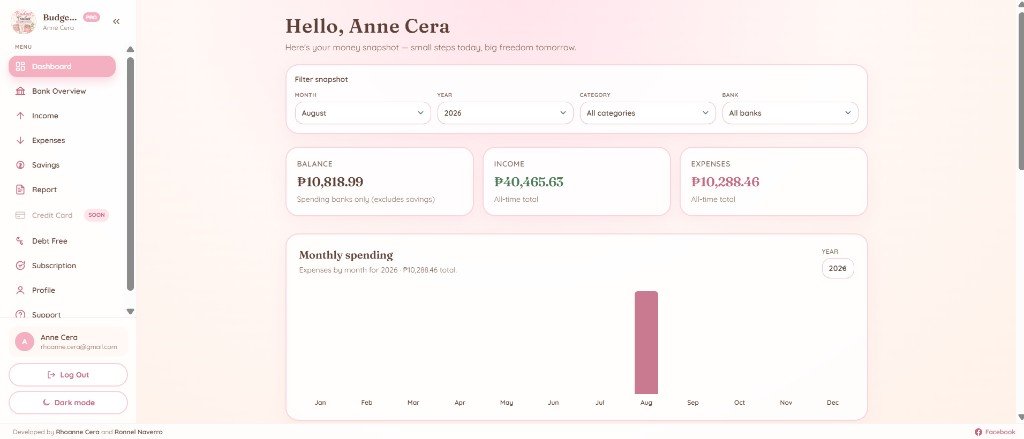Image resolution: width=1024 pixels, height=439 pixels.
Task: Click the Income up-arrow icon
Action: coord(20,116)
